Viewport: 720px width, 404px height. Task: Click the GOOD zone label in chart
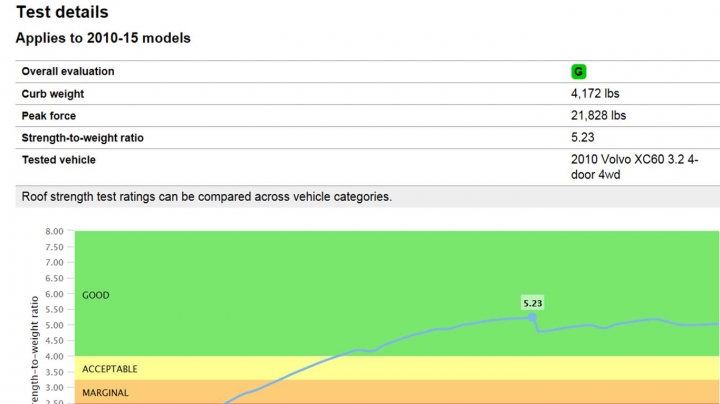click(x=96, y=295)
